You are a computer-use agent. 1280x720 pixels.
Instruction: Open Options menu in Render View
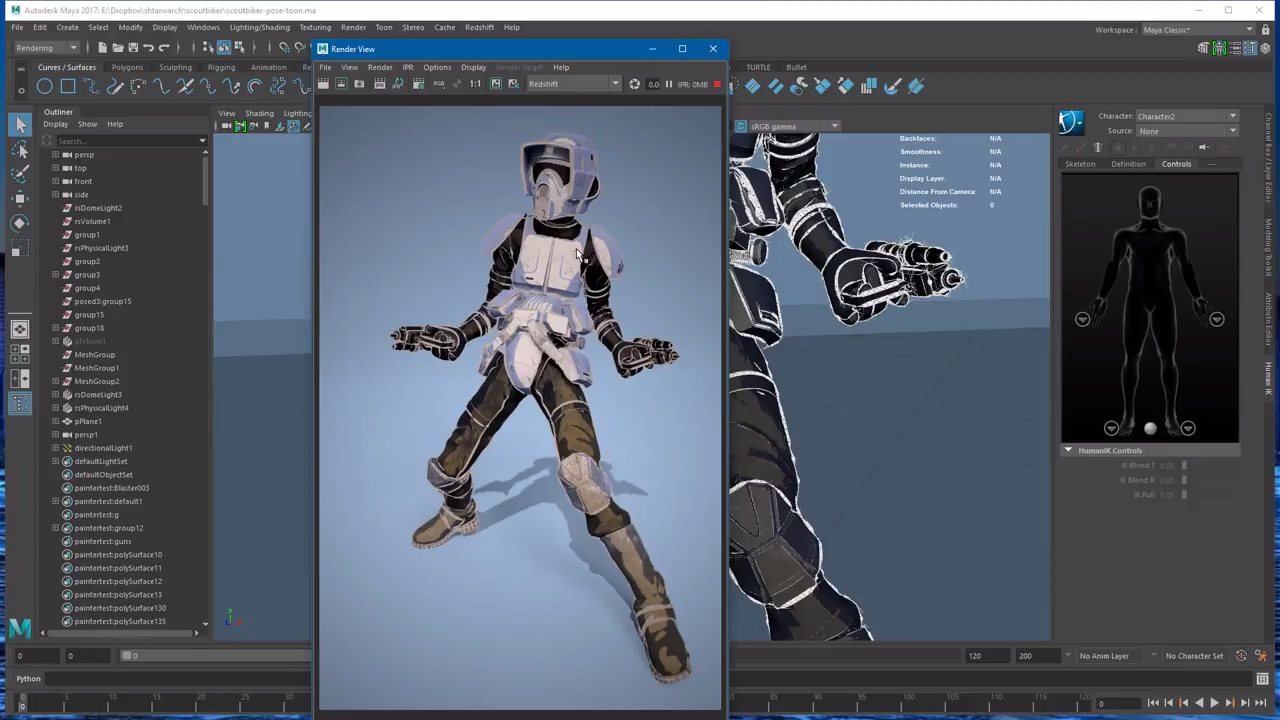[x=437, y=67]
